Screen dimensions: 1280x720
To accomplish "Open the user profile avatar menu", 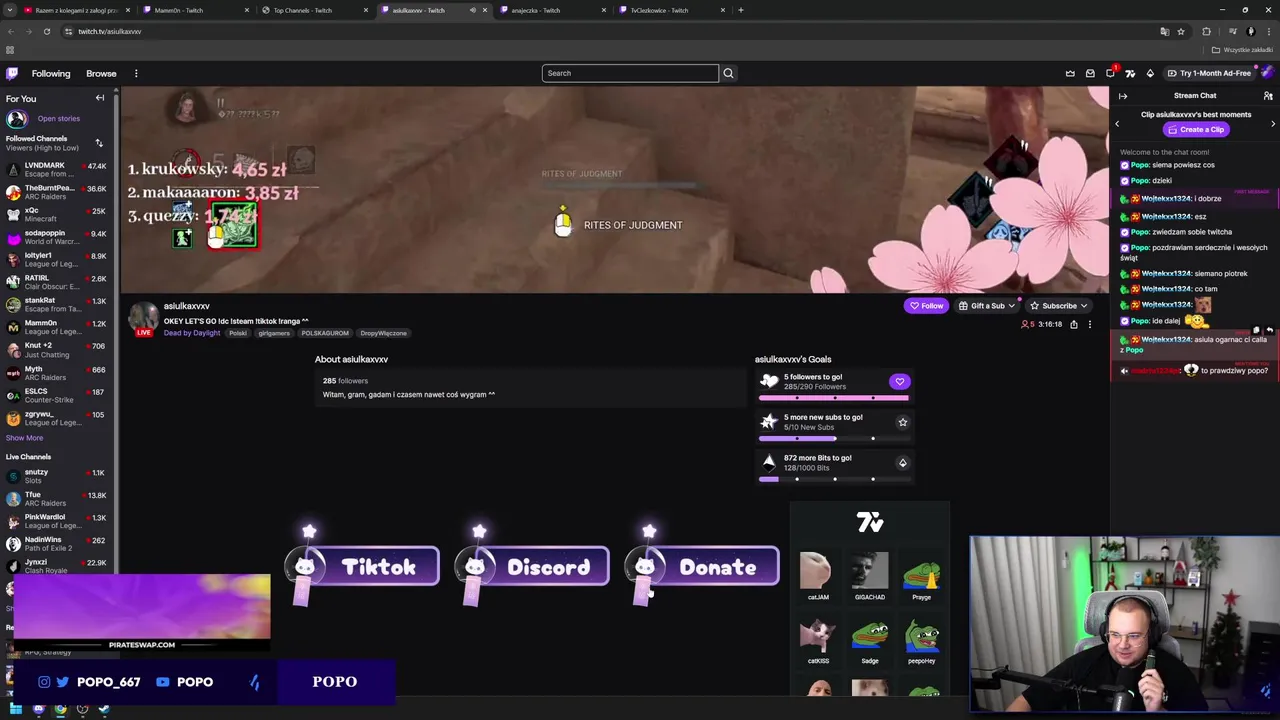I will click(1267, 72).
